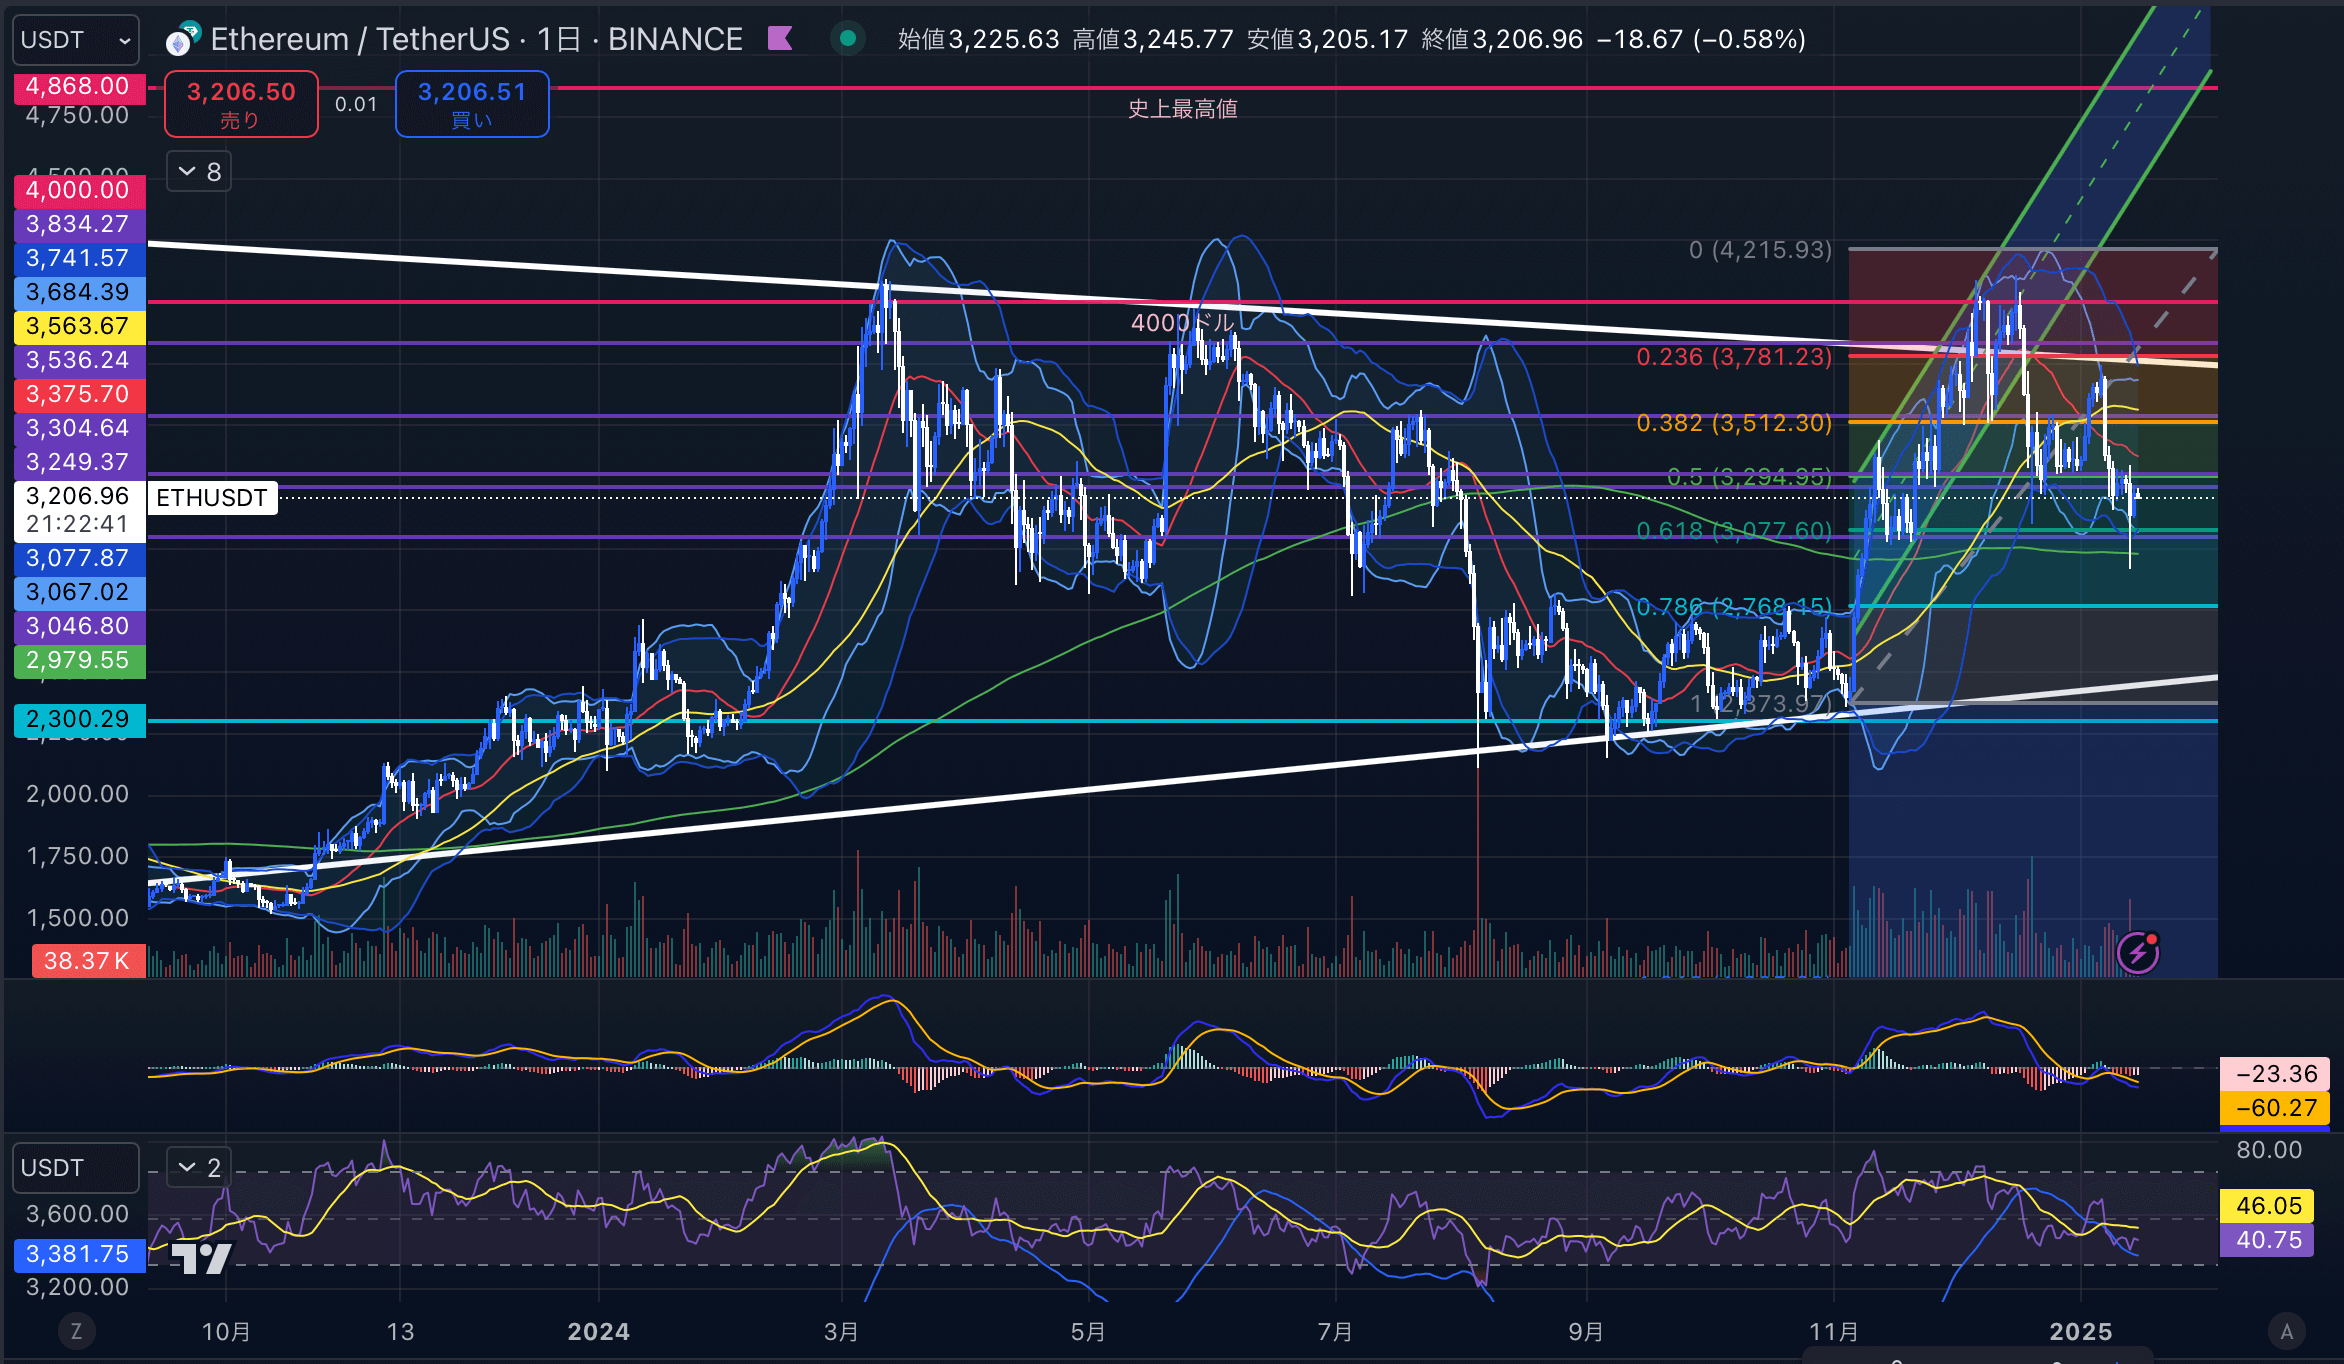Click the 3,741.57 blue price label

click(80, 258)
